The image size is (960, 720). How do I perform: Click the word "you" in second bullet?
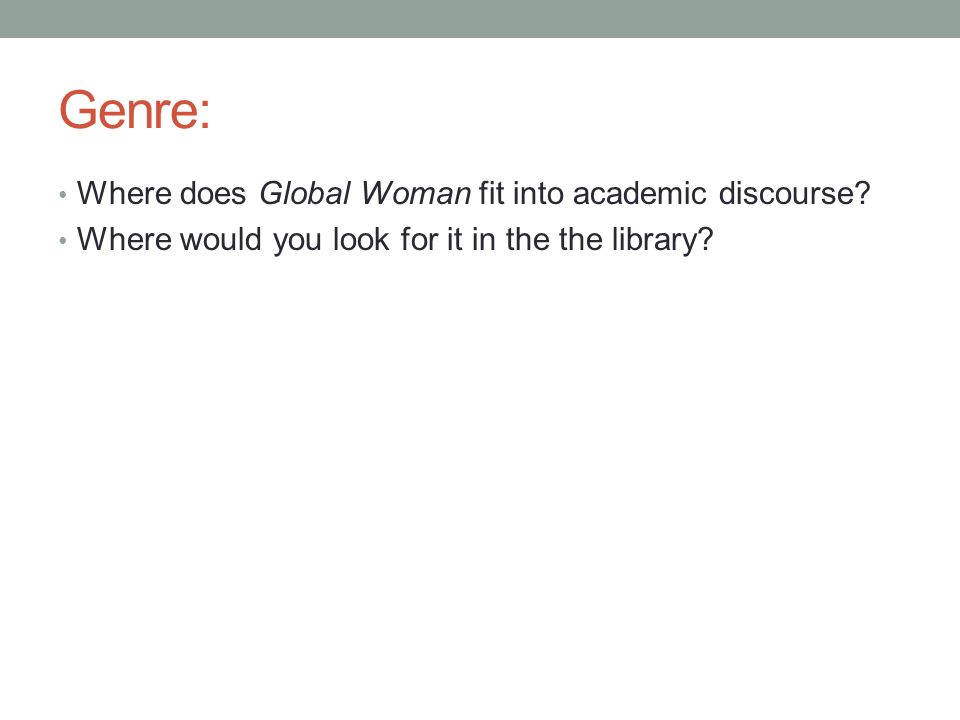pos(297,242)
